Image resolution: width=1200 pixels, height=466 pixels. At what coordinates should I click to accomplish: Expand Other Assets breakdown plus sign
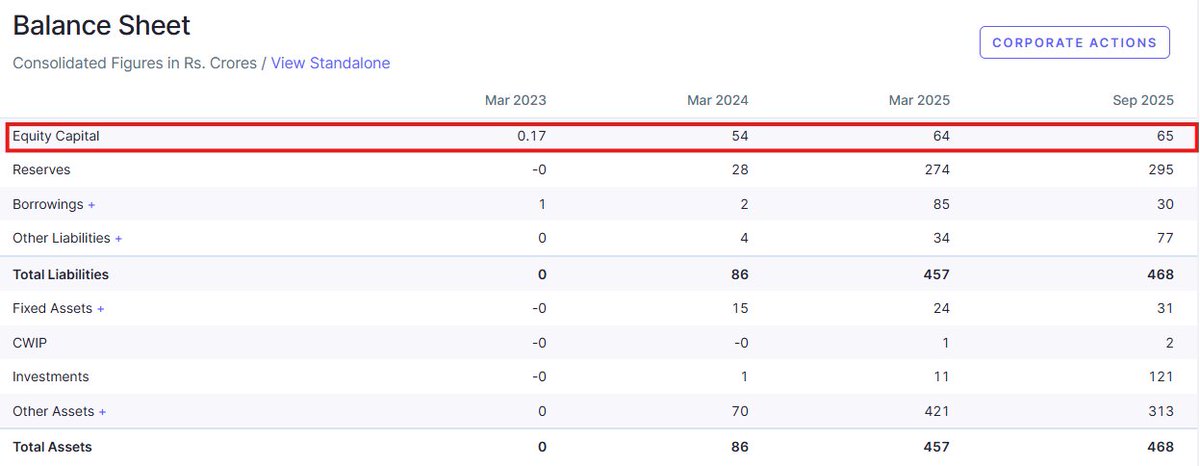click(103, 411)
